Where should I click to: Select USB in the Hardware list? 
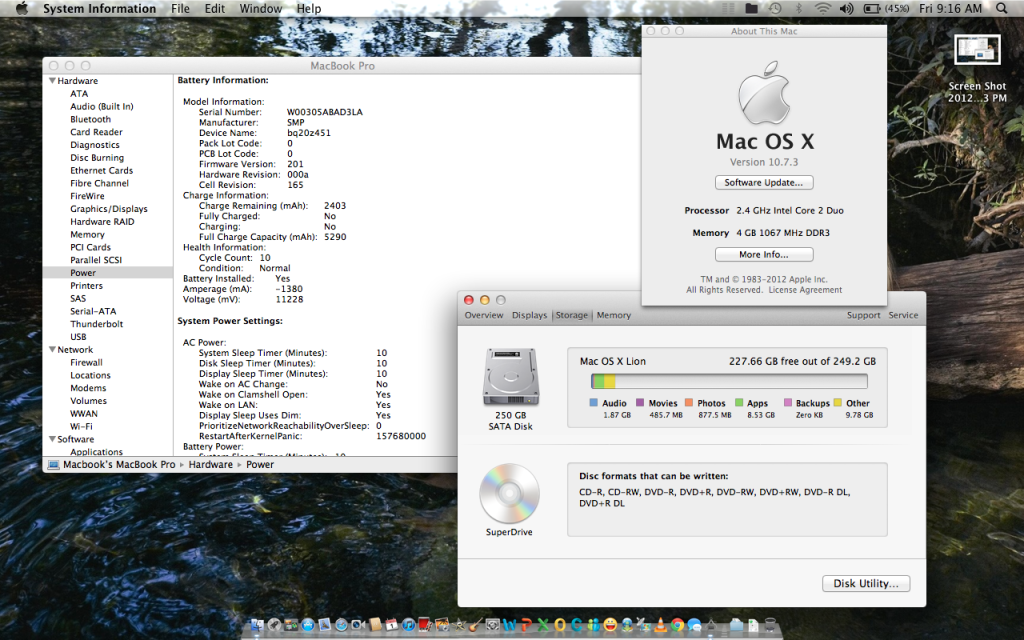click(78, 336)
